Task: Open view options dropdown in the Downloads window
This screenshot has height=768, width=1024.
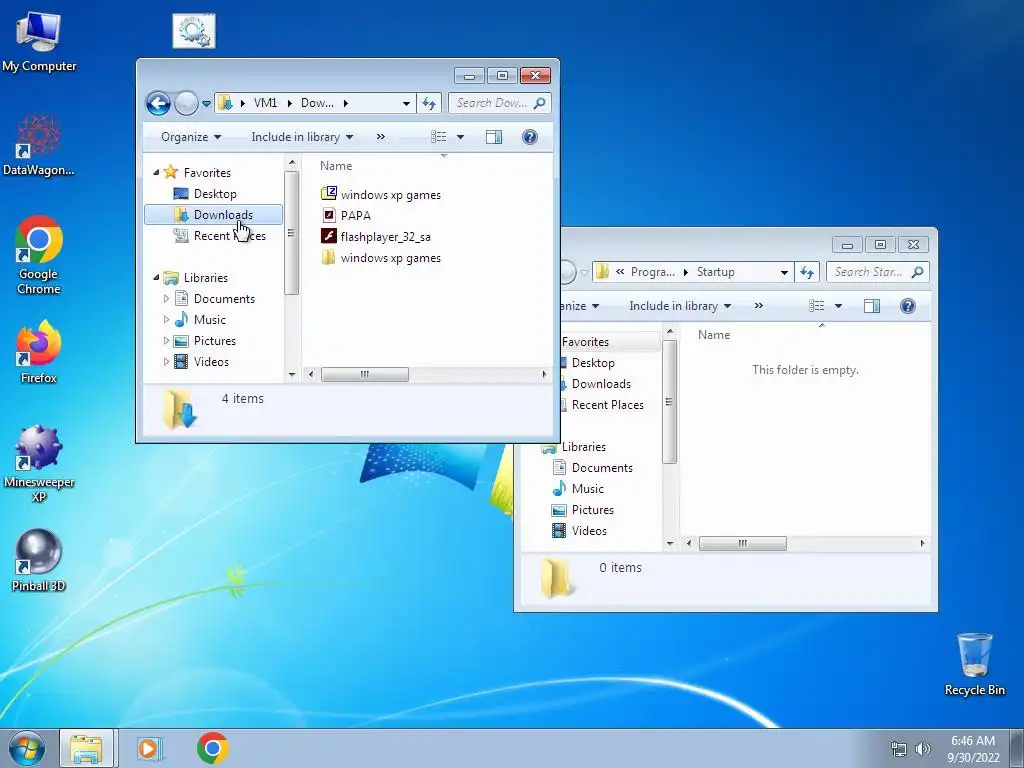Action: pos(460,136)
